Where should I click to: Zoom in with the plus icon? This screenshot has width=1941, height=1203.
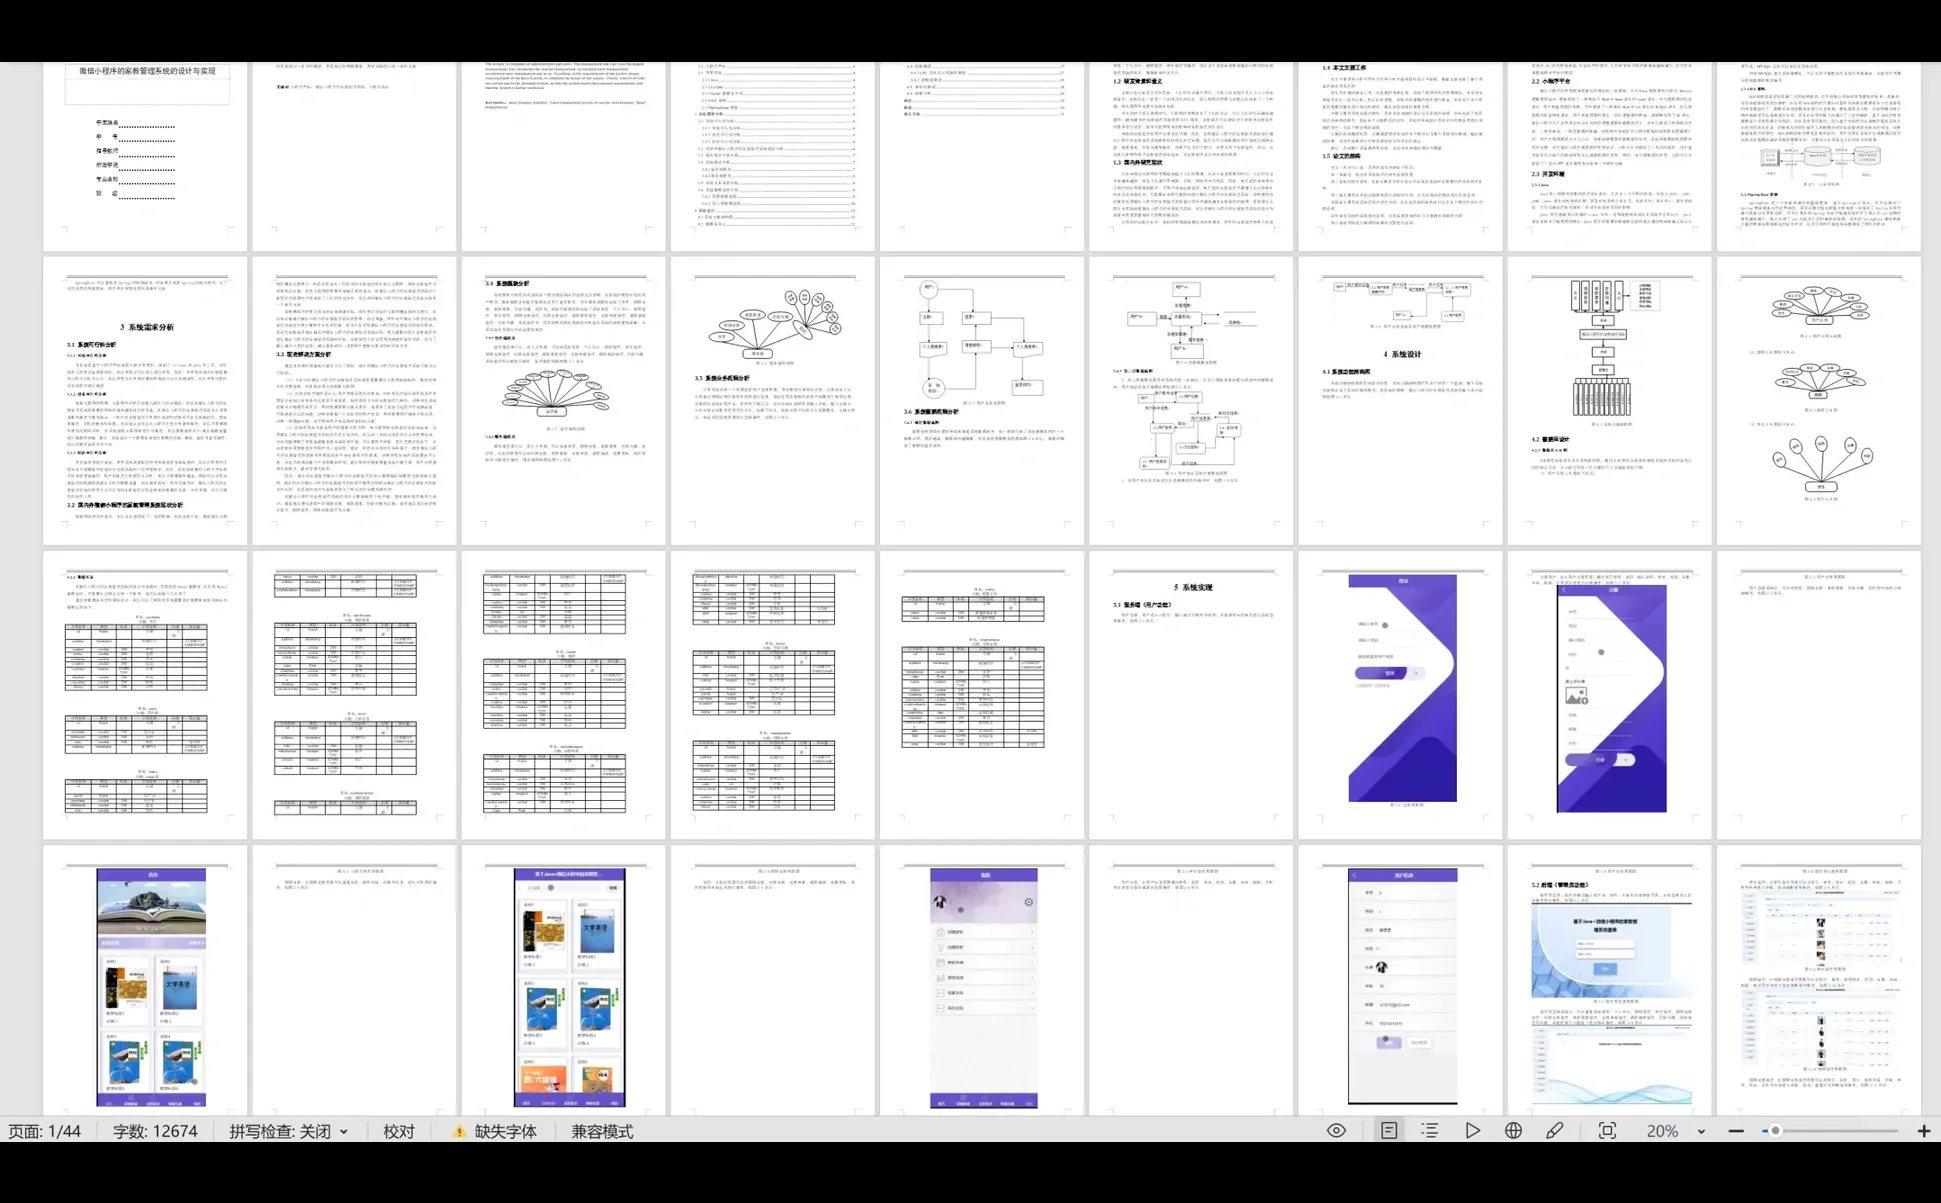pos(1924,1131)
